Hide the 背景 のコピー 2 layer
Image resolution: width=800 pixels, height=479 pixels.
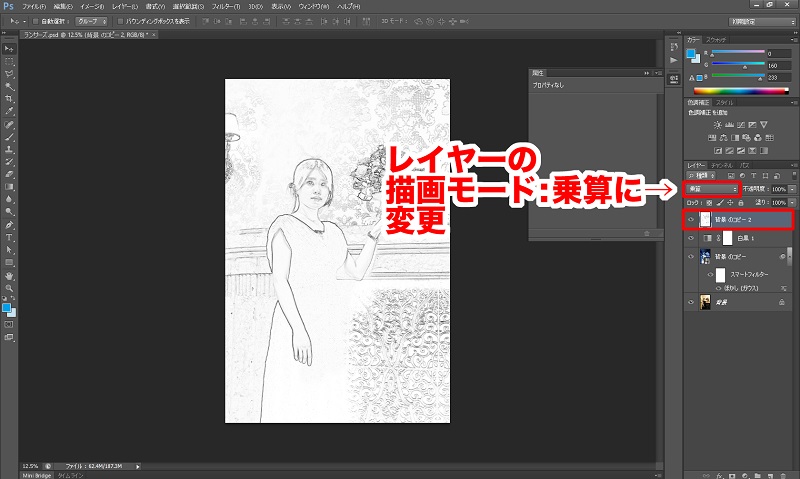point(691,220)
